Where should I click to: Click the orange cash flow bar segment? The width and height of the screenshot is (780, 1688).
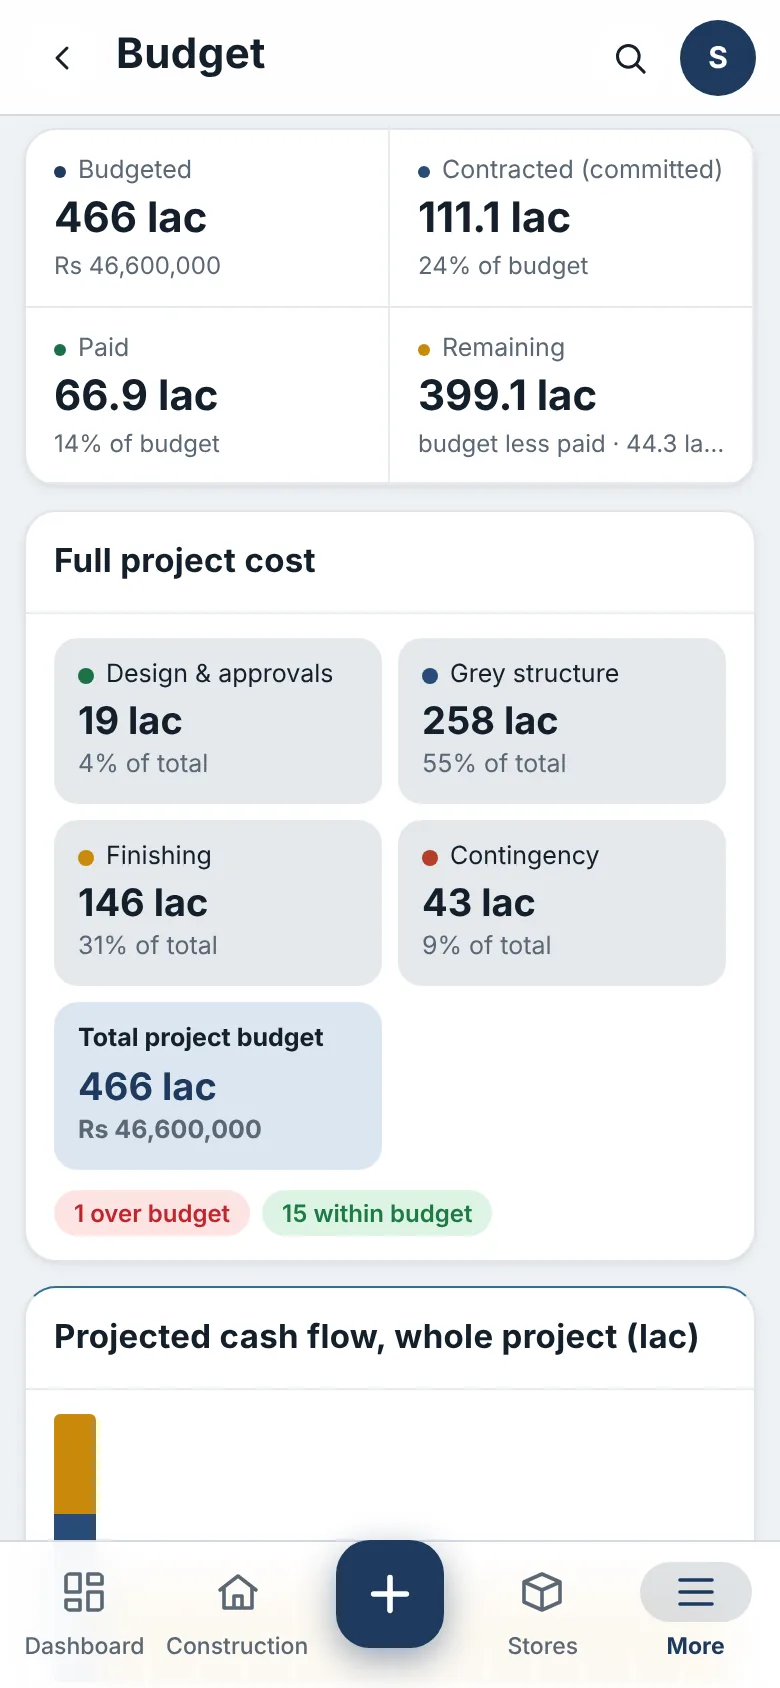[75, 1464]
